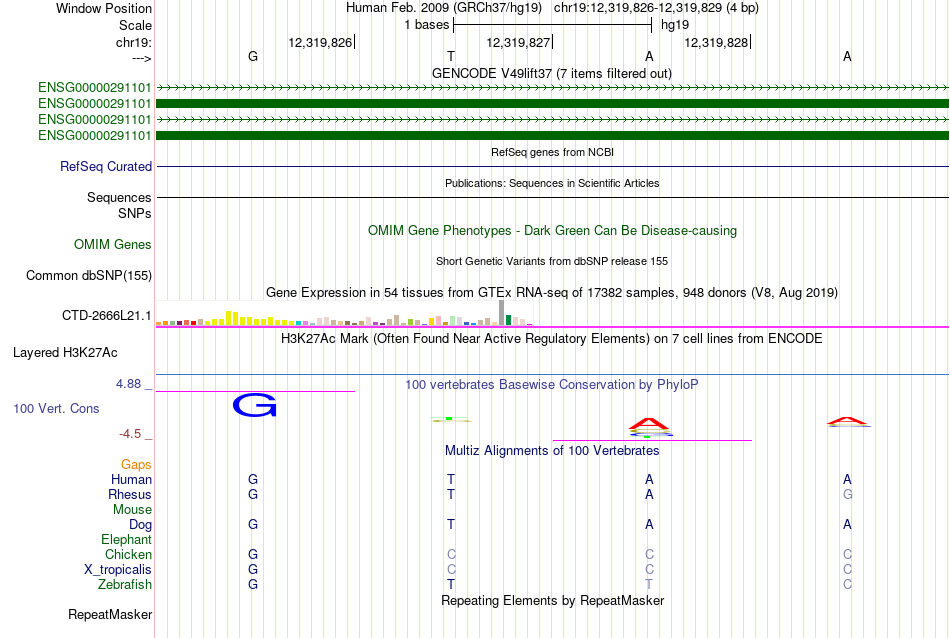Click the Chicken species label
The height and width of the screenshot is (638, 950).
pyautogui.click(x=128, y=554)
